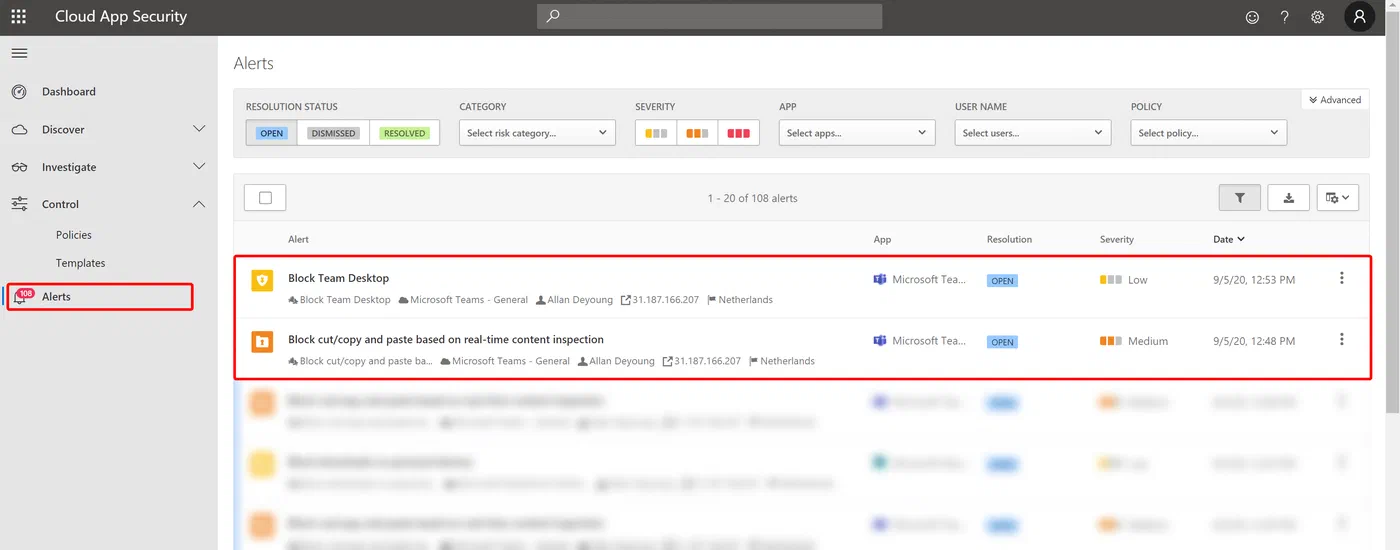Click the orange icon of Block cut/copy alert
This screenshot has width=1400, height=550.
point(262,342)
